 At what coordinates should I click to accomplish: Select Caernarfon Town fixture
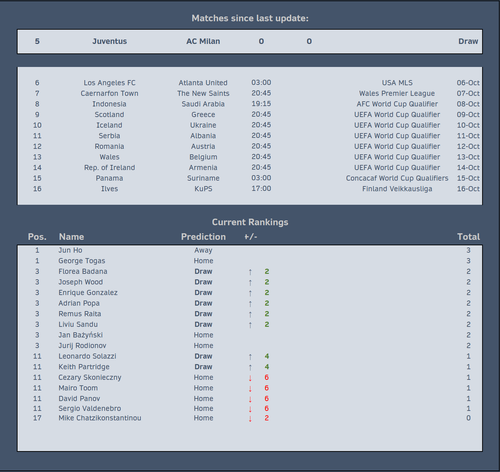click(109, 93)
